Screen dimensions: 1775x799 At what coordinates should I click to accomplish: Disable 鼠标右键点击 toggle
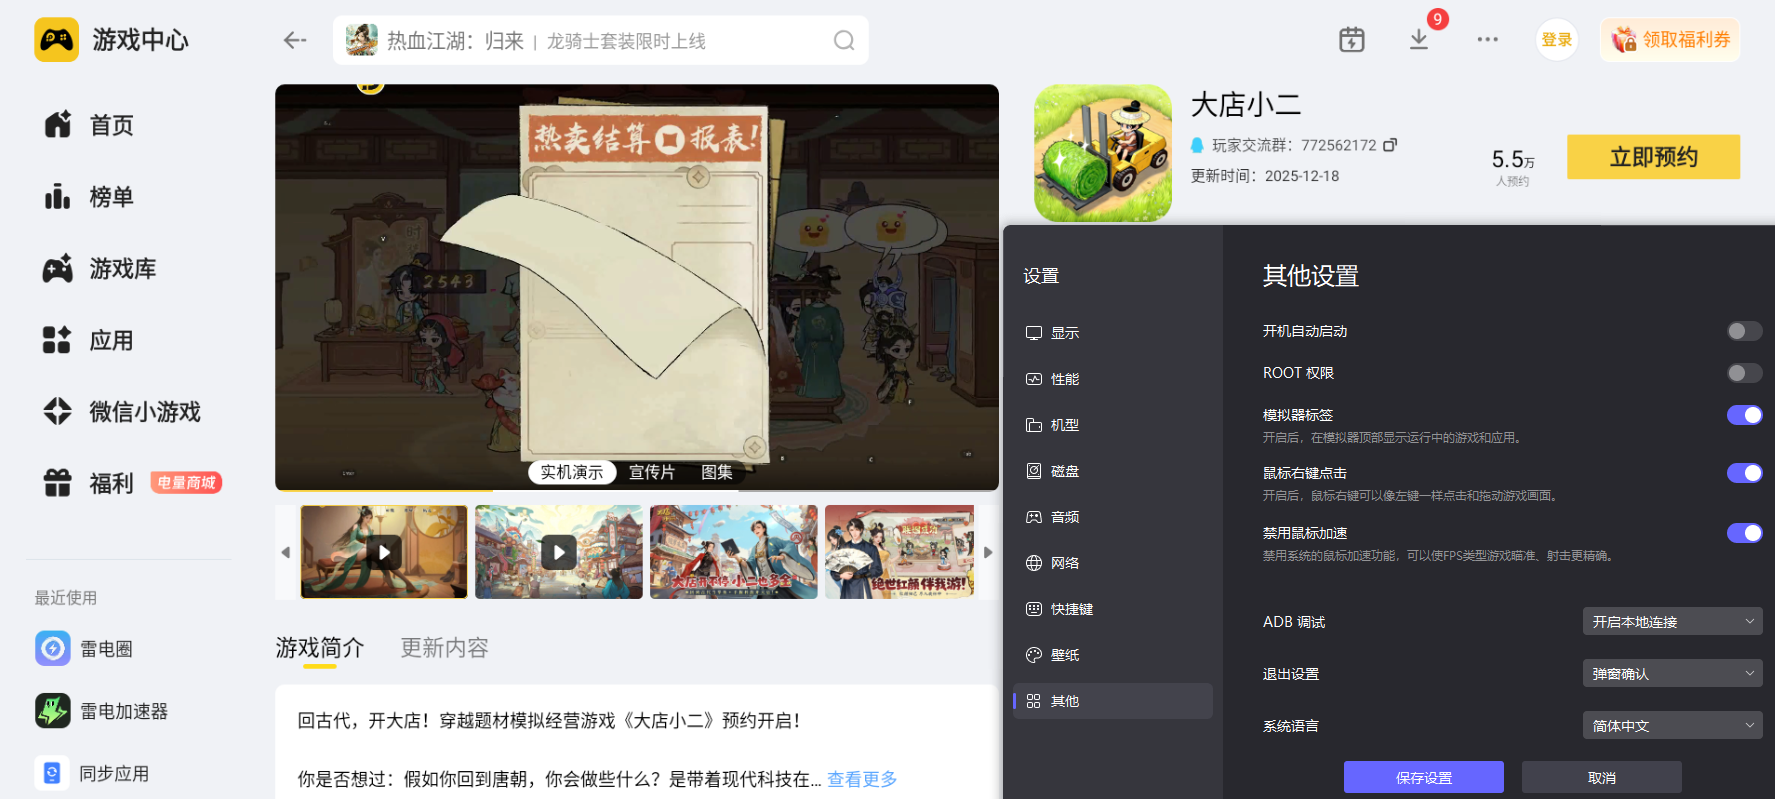(1744, 473)
